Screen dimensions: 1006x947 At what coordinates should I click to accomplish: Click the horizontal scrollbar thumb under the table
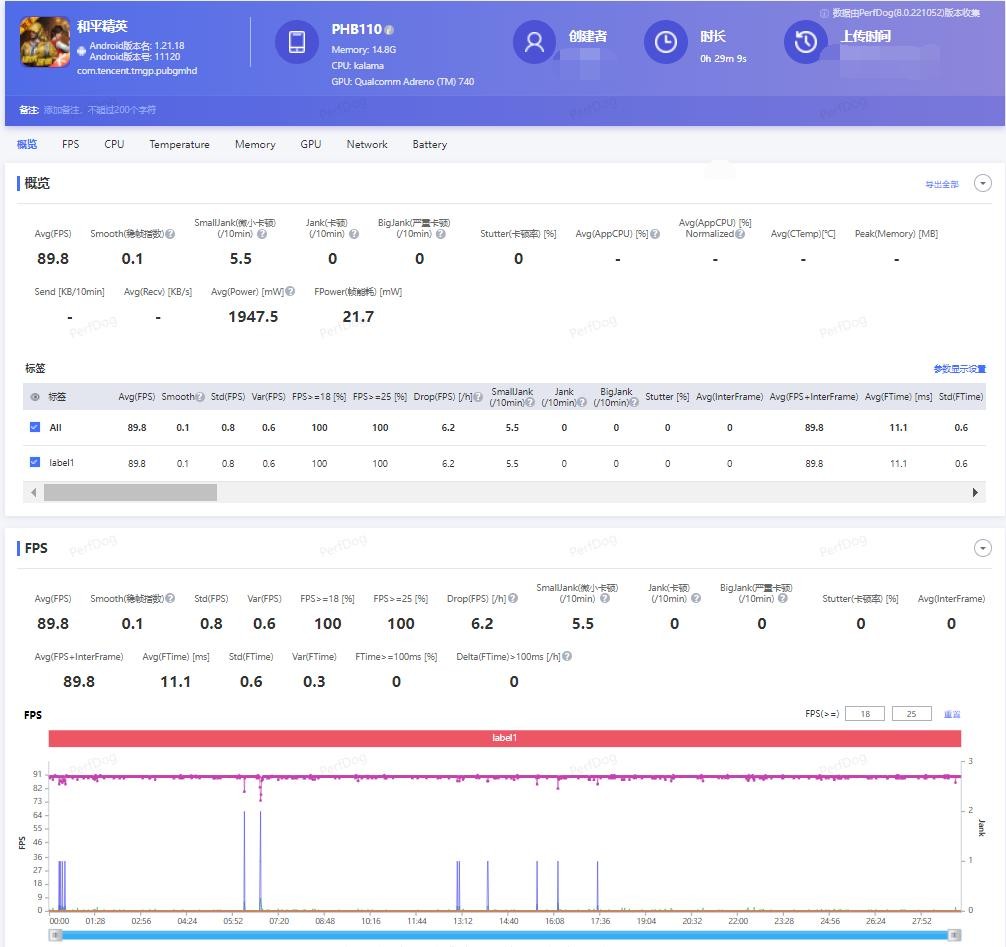[x=130, y=493]
